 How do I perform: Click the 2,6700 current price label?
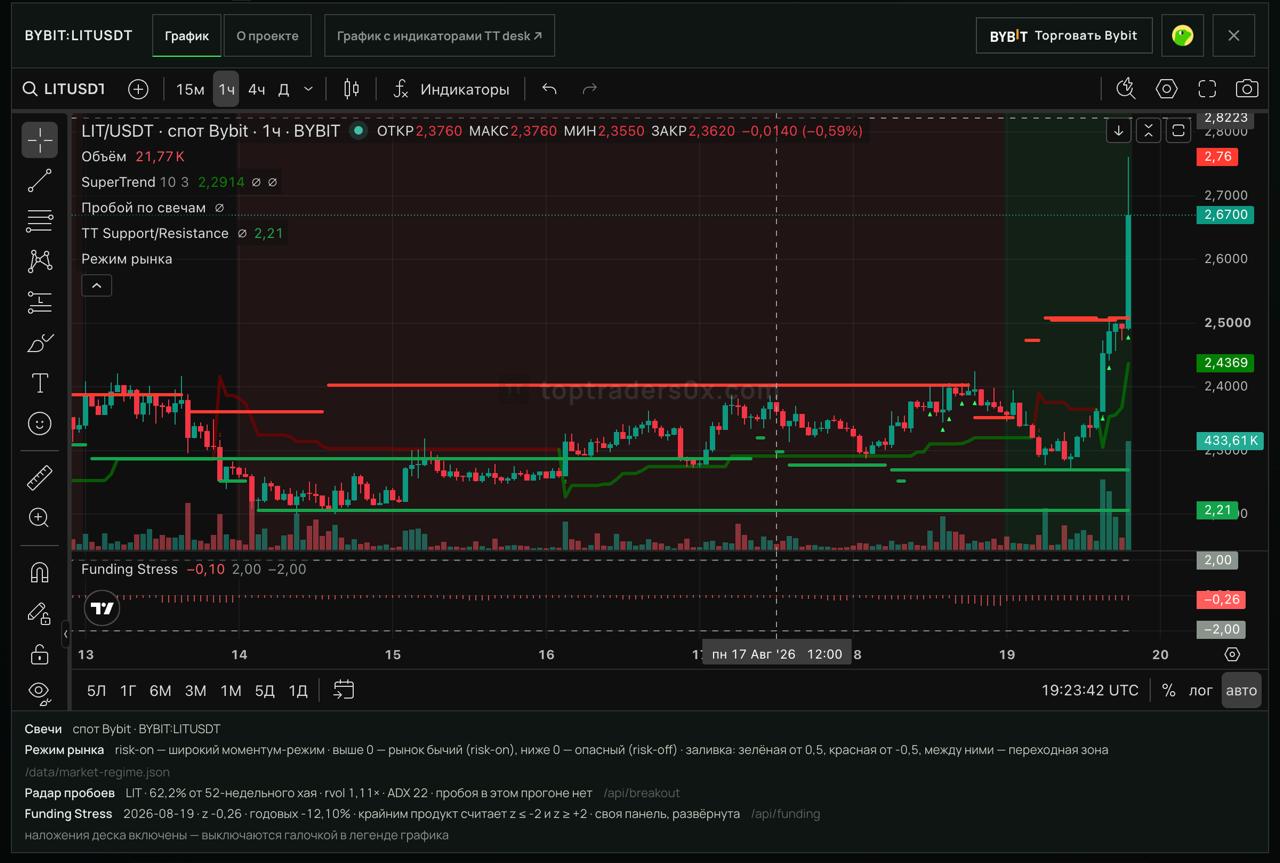(x=1225, y=214)
